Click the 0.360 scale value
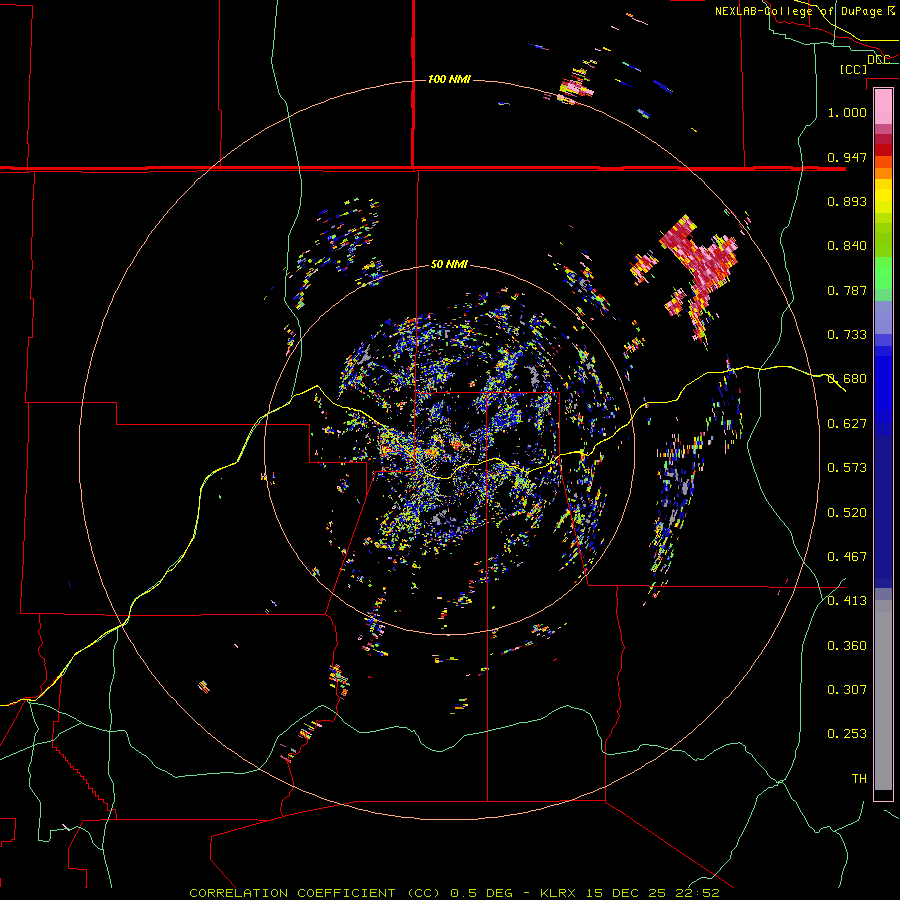Viewport: 900px width, 900px height. pyautogui.click(x=847, y=646)
